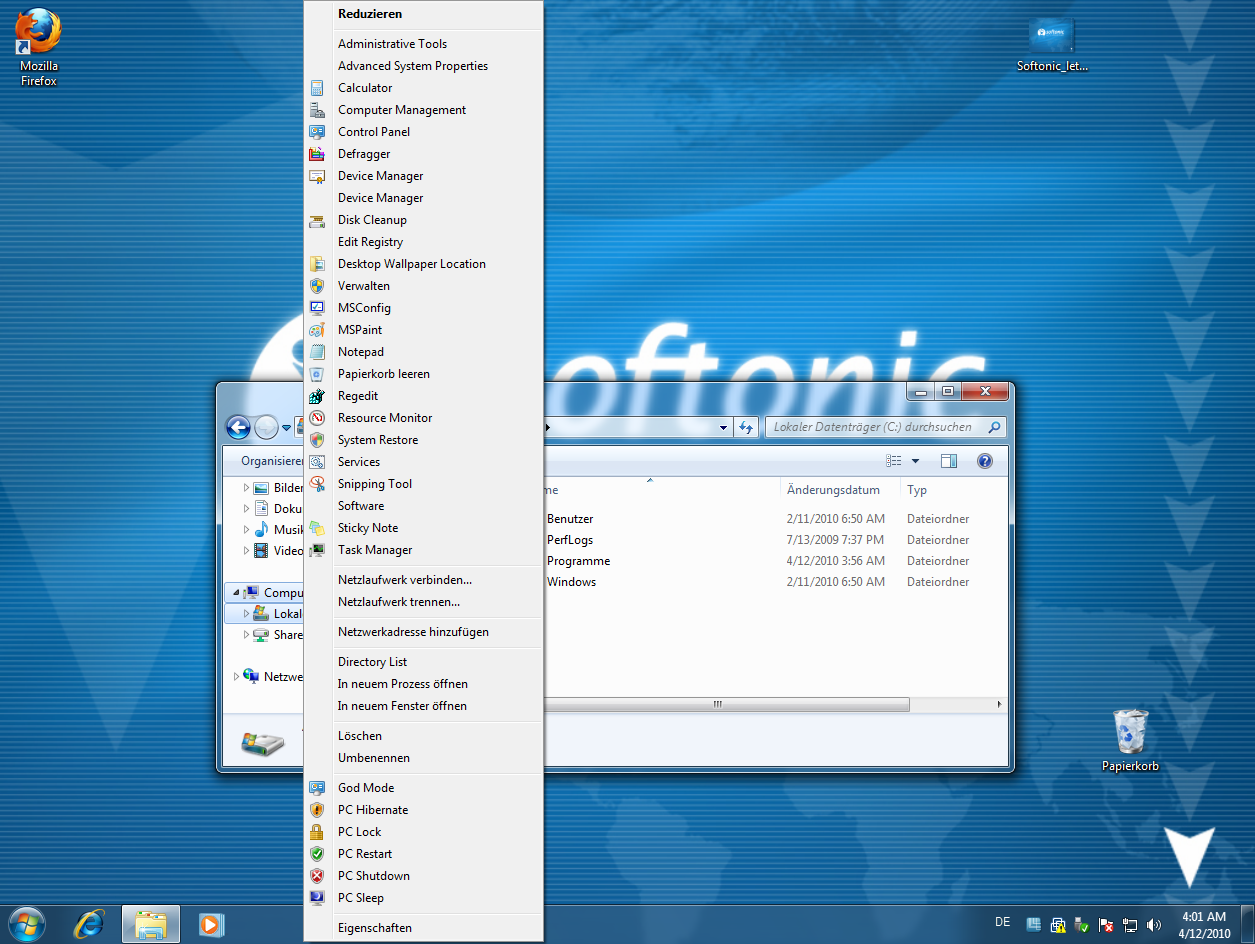This screenshot has height=944, width=1255.
Task: Open the Mozilla Firefox desktop shortcut
Action: 39,45
